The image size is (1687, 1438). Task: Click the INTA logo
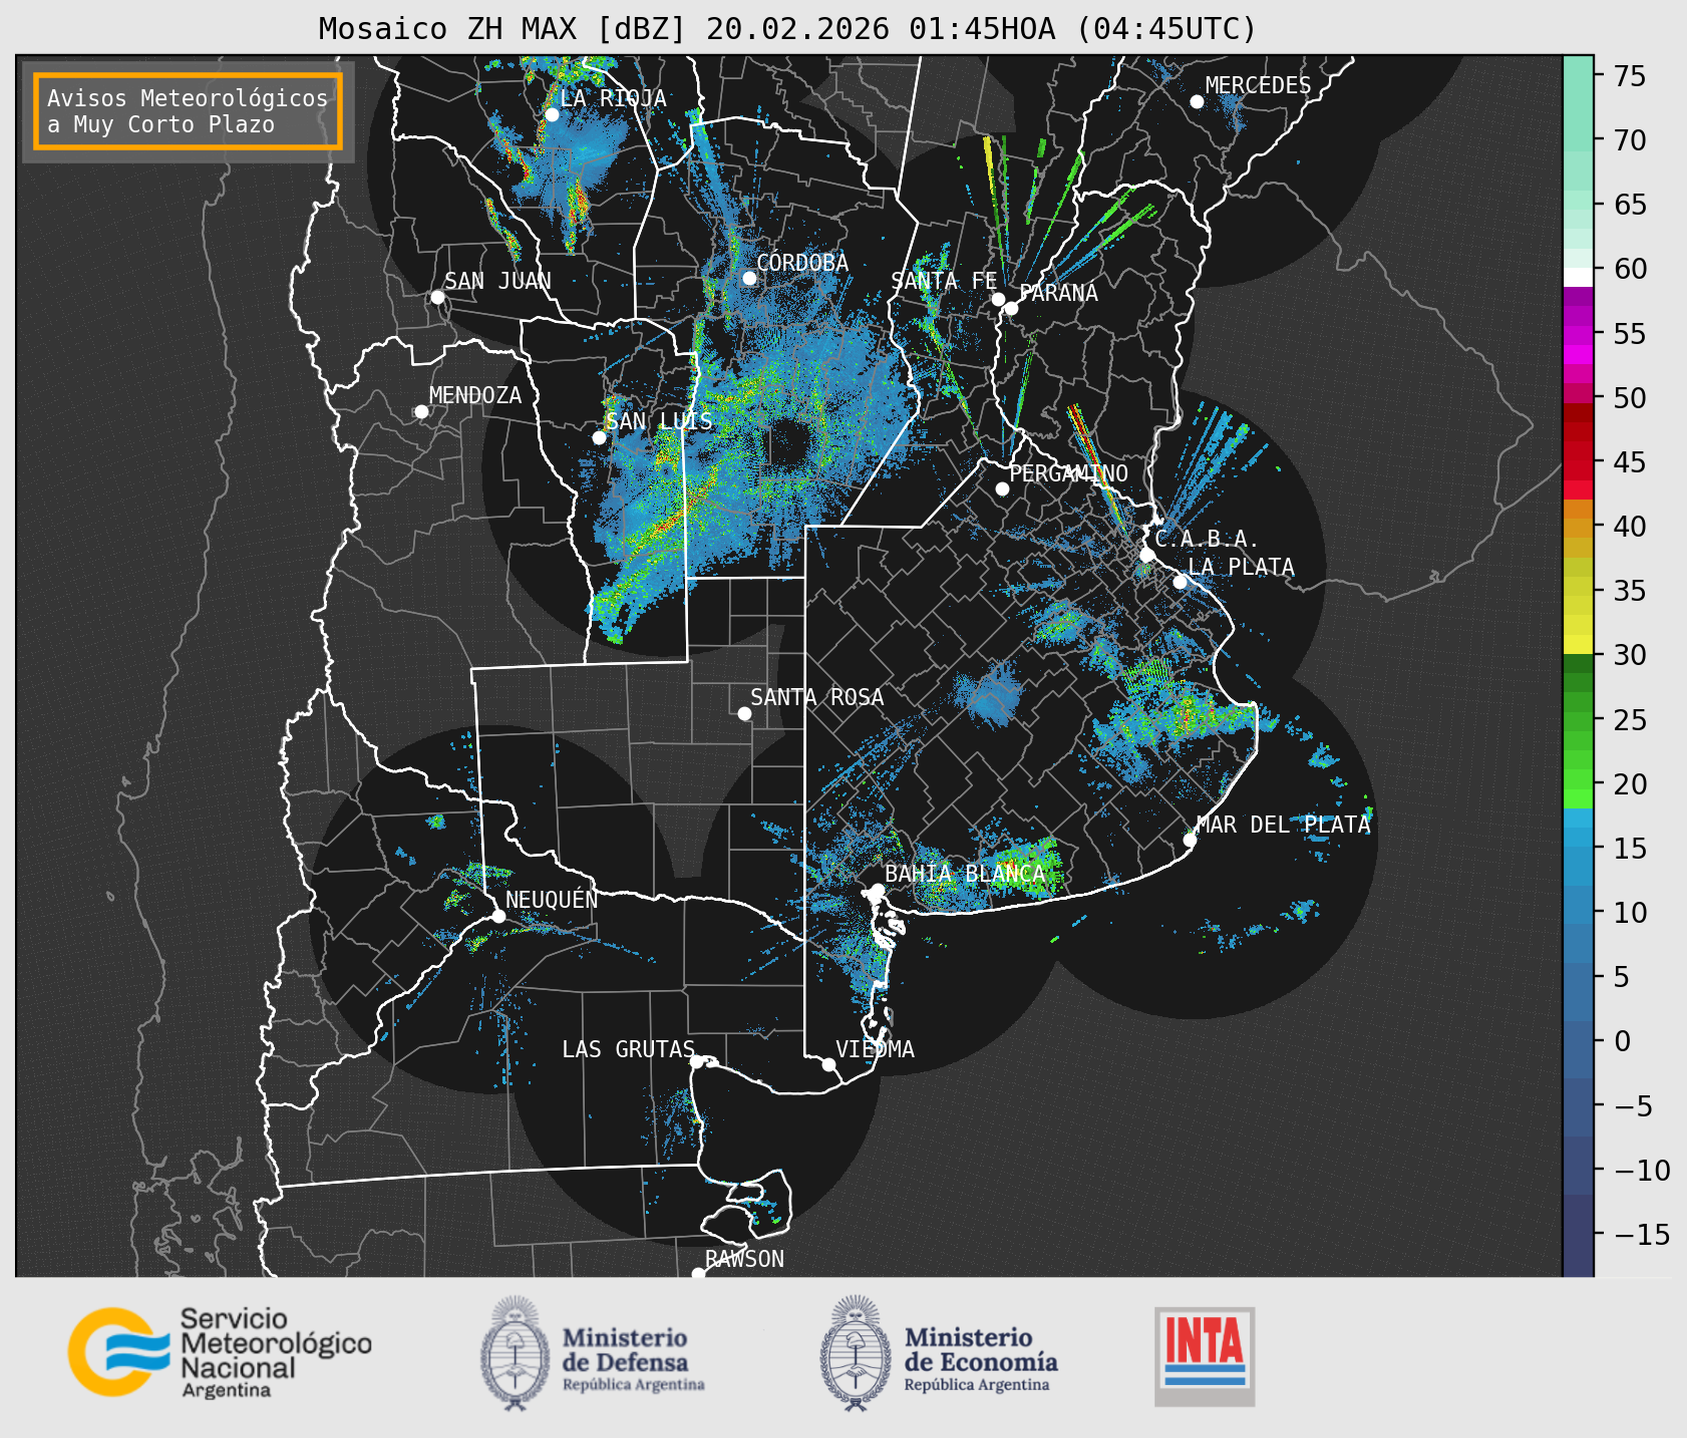coord(1204,1356)
